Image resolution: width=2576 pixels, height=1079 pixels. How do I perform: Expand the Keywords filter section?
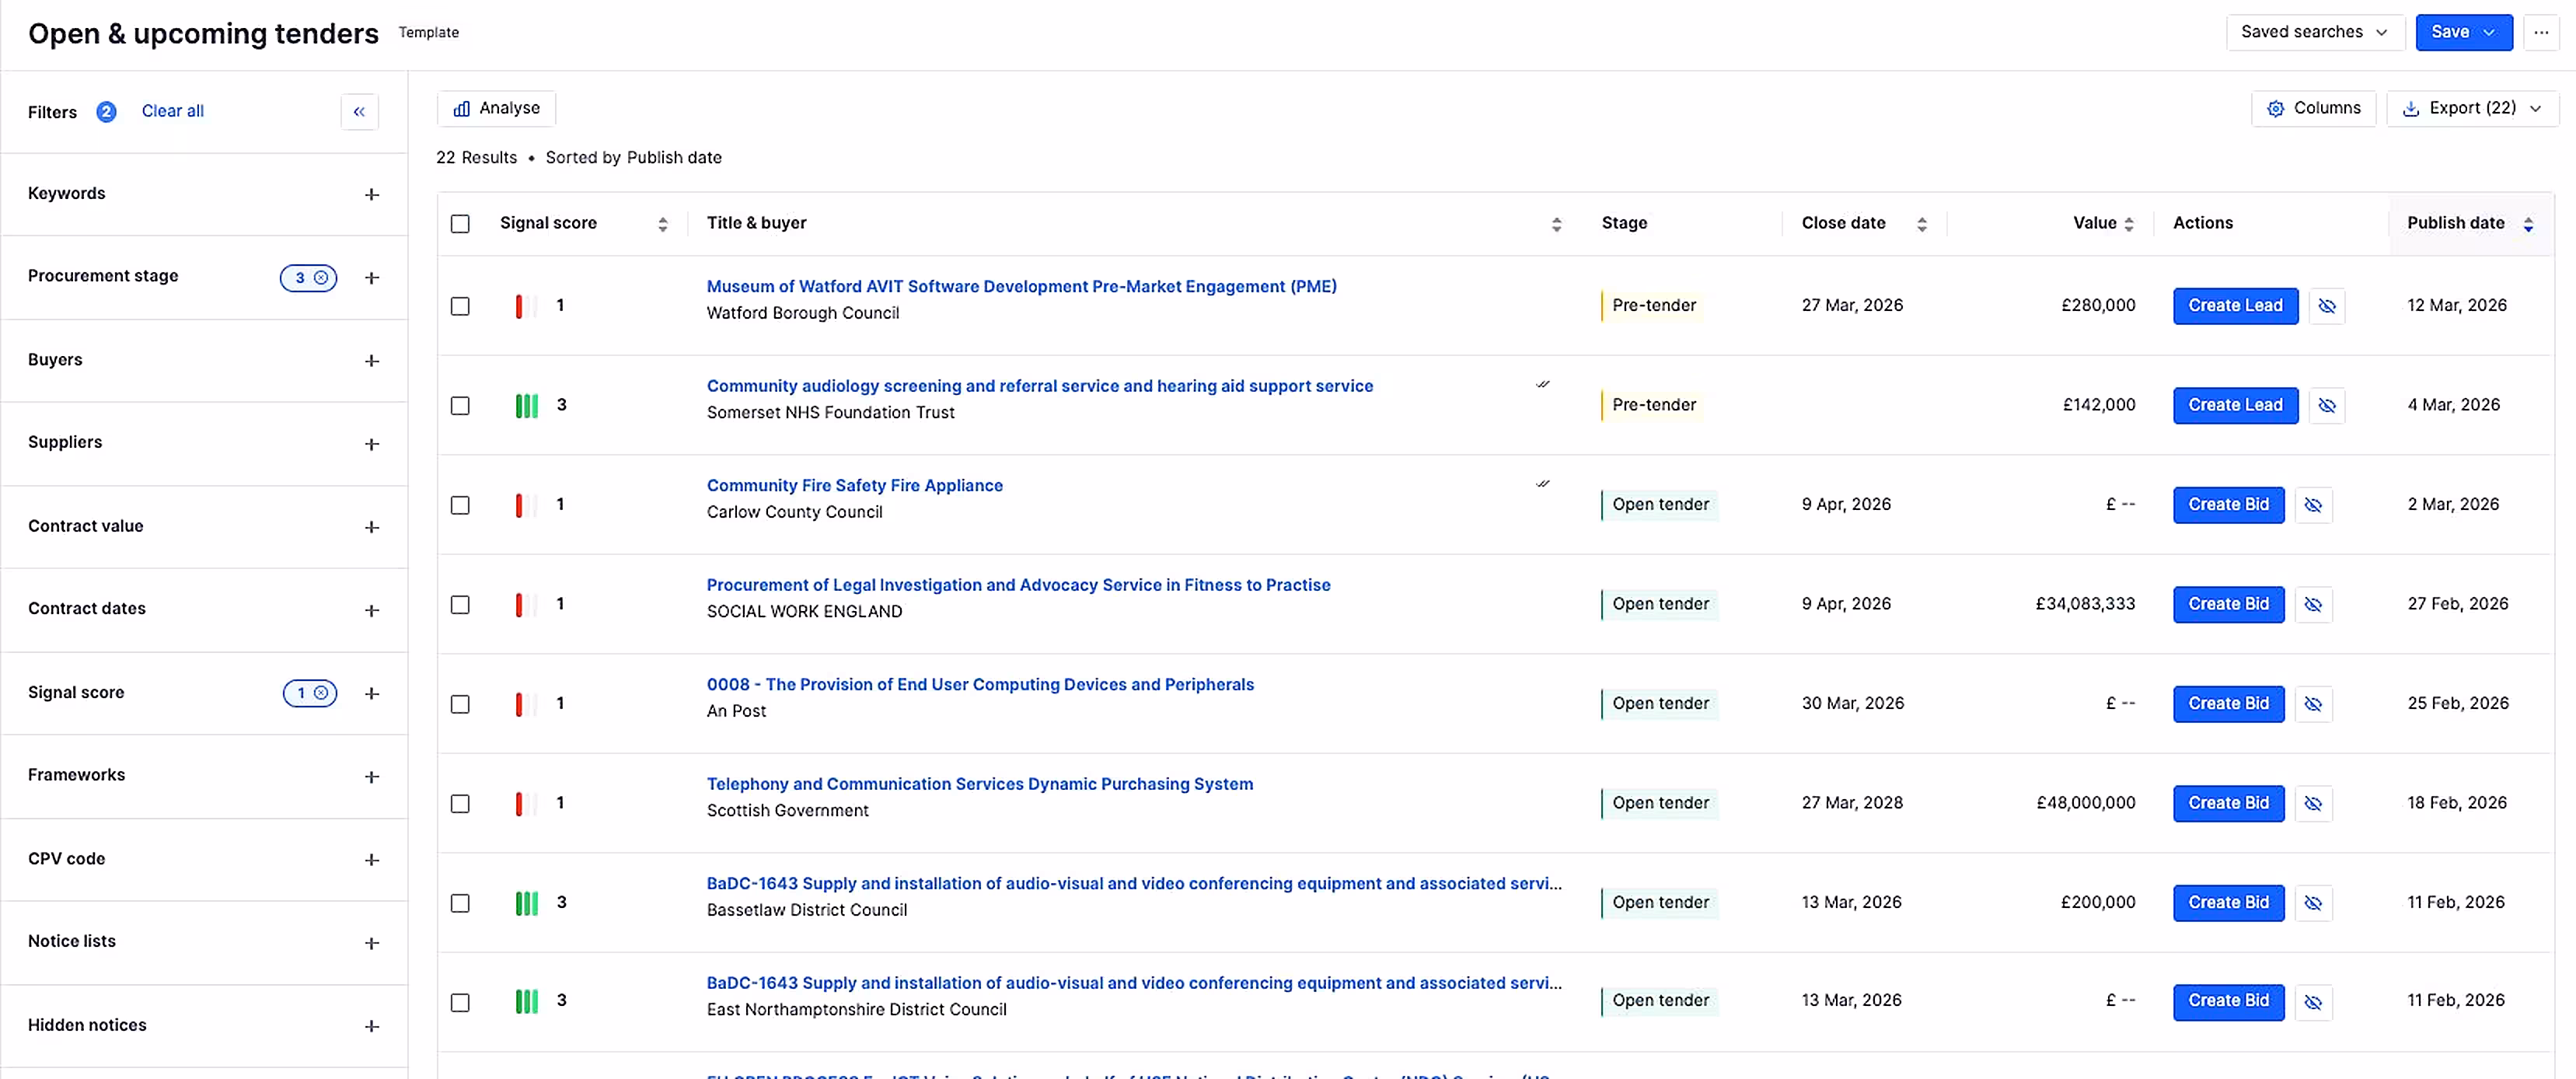click(x=372, y=194)
